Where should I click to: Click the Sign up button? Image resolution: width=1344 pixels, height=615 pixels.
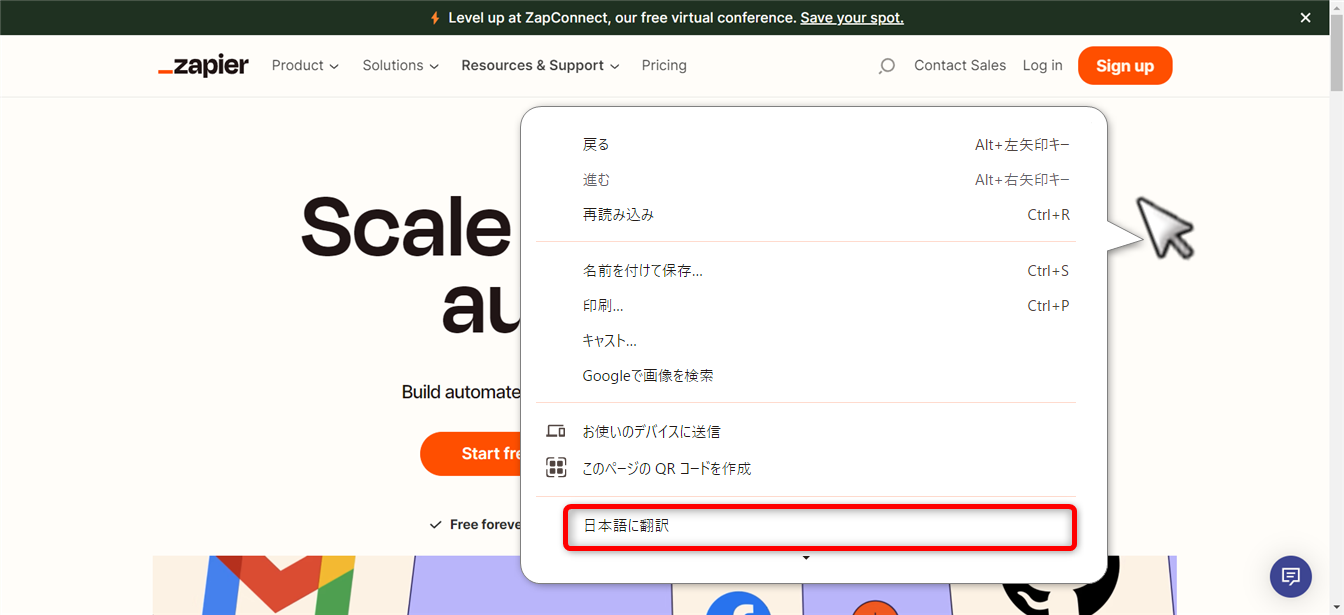click(x=1125, y=65)
